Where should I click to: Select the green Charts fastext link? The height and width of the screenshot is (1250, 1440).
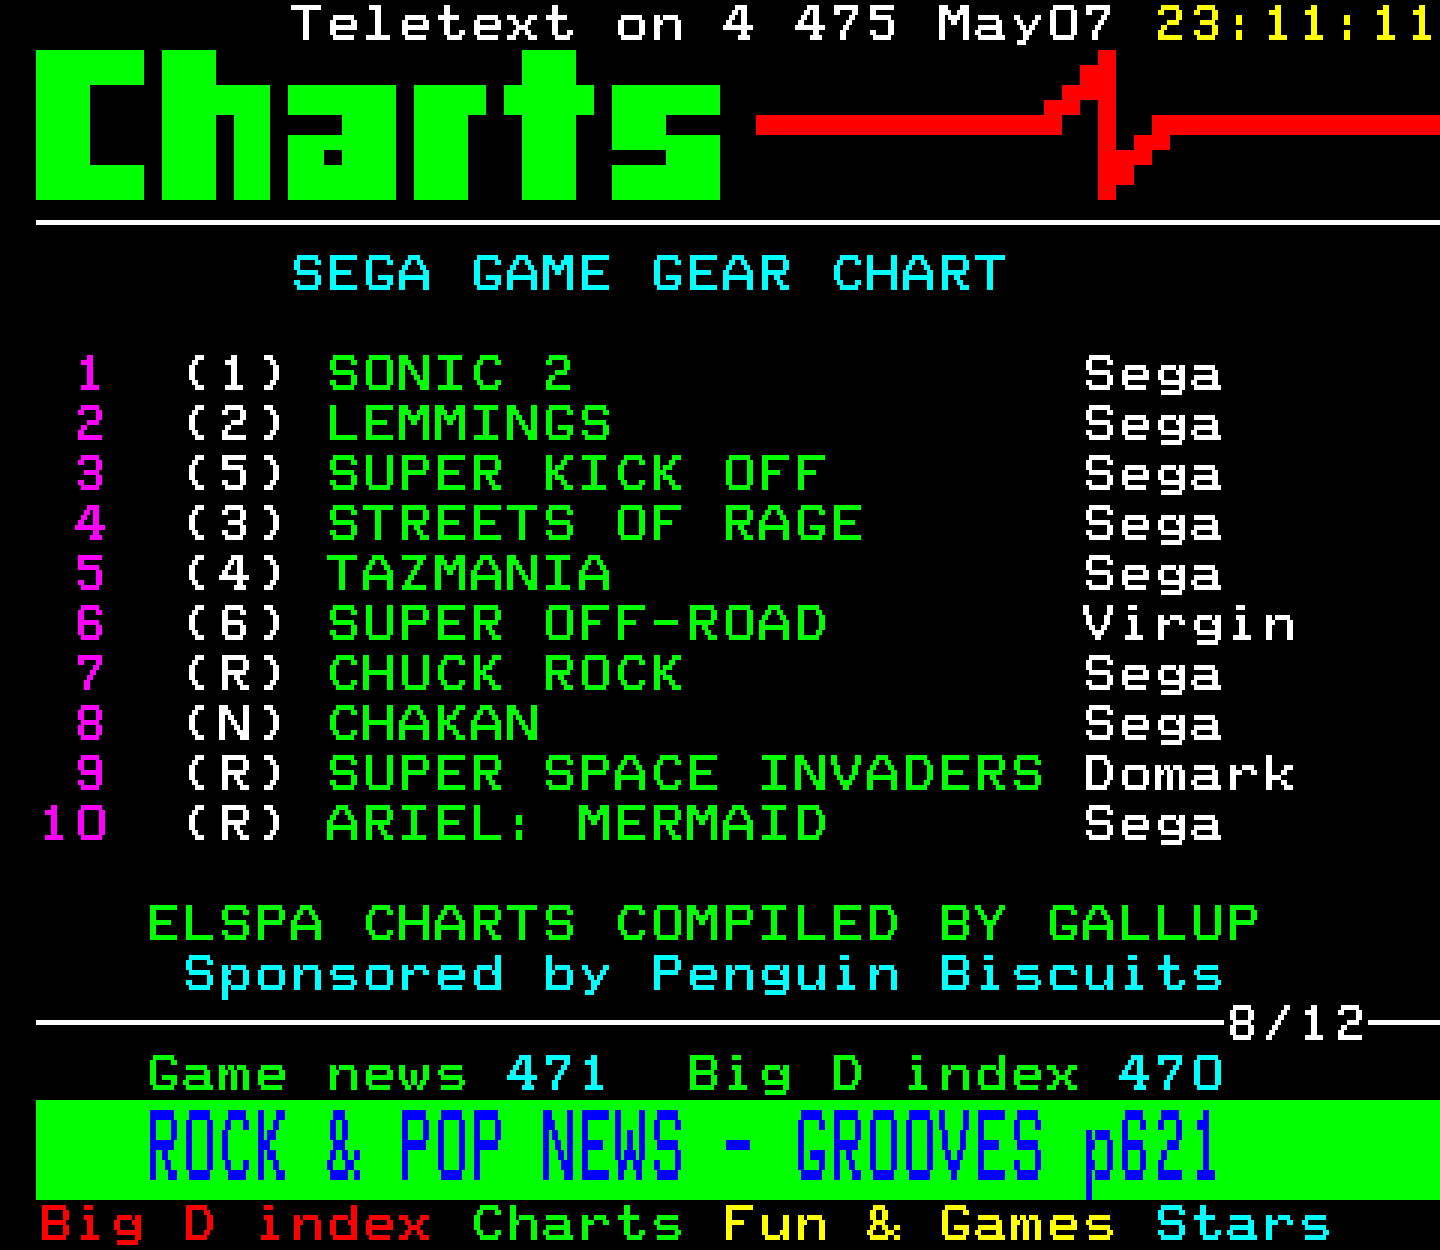pyautogui.click(x=577, y=1224)
